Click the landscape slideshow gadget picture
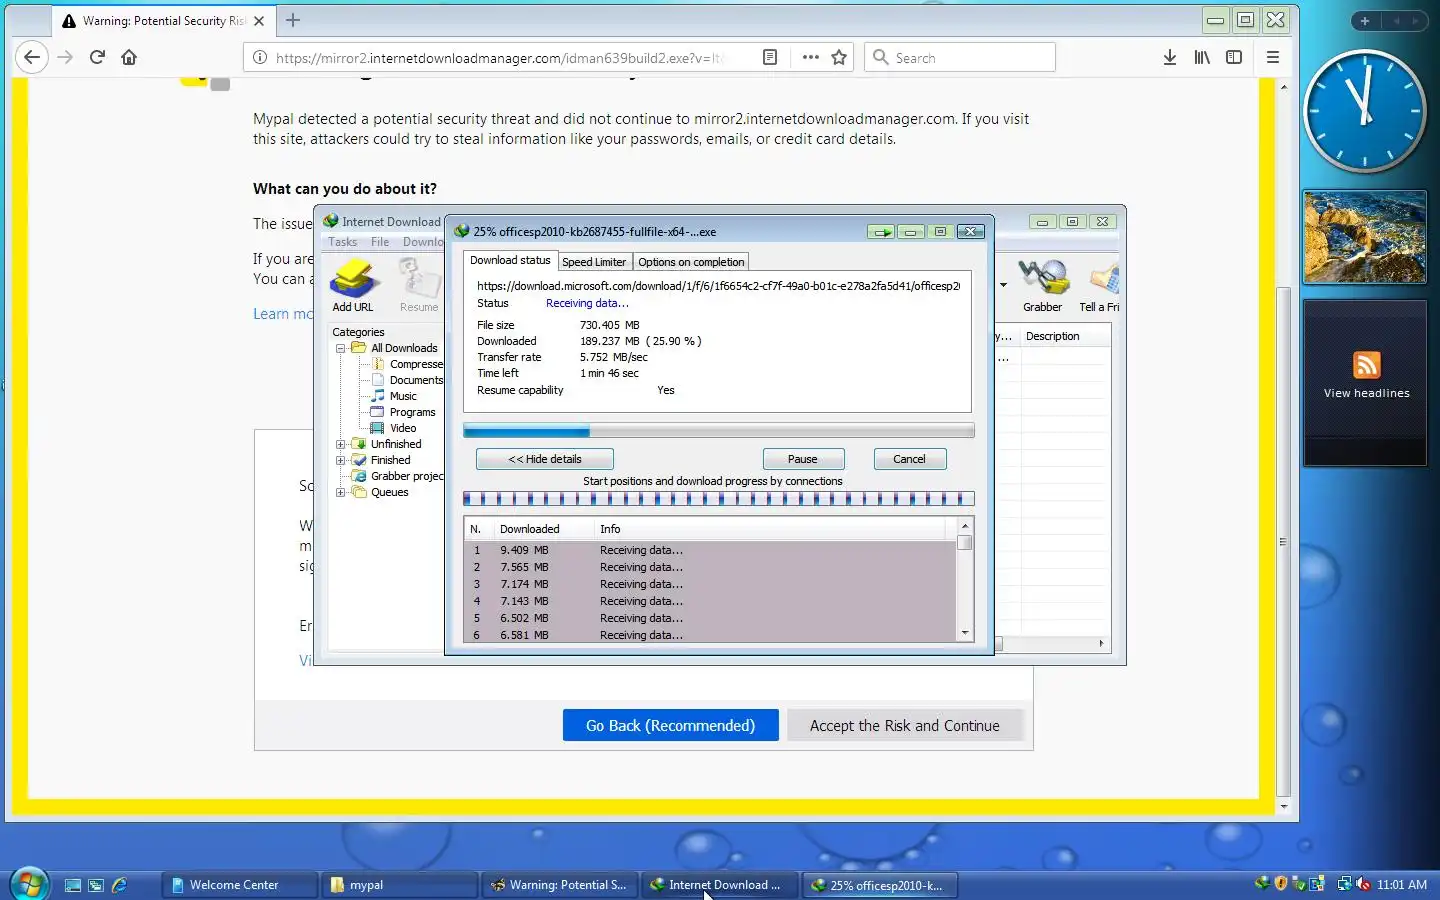 [x=1364, y=237]
